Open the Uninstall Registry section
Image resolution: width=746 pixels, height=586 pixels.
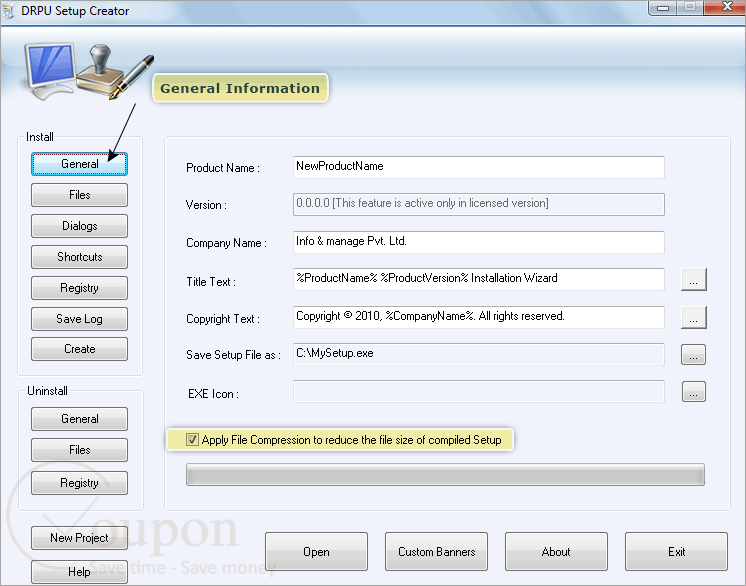[x=79, y=483]
